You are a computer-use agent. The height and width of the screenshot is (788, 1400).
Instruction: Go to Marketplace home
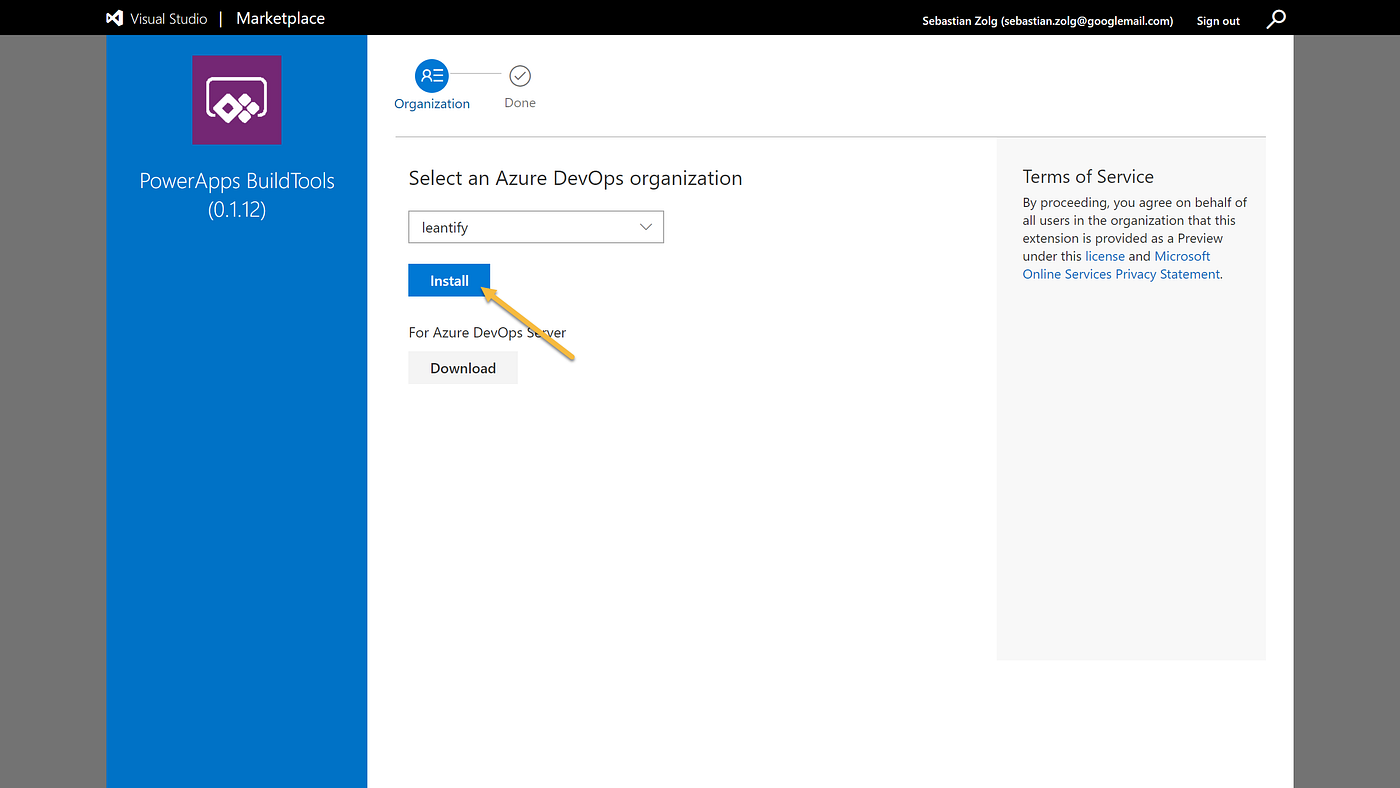pos(280,18)
